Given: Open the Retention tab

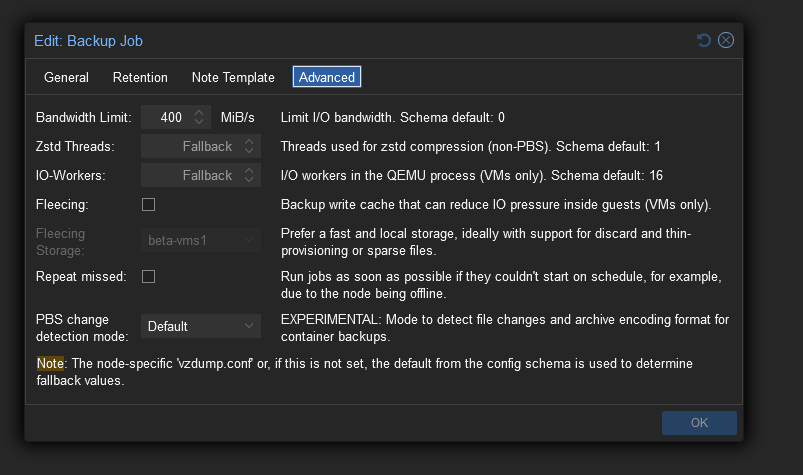Looking at the screenshot, I should point(140,77).
